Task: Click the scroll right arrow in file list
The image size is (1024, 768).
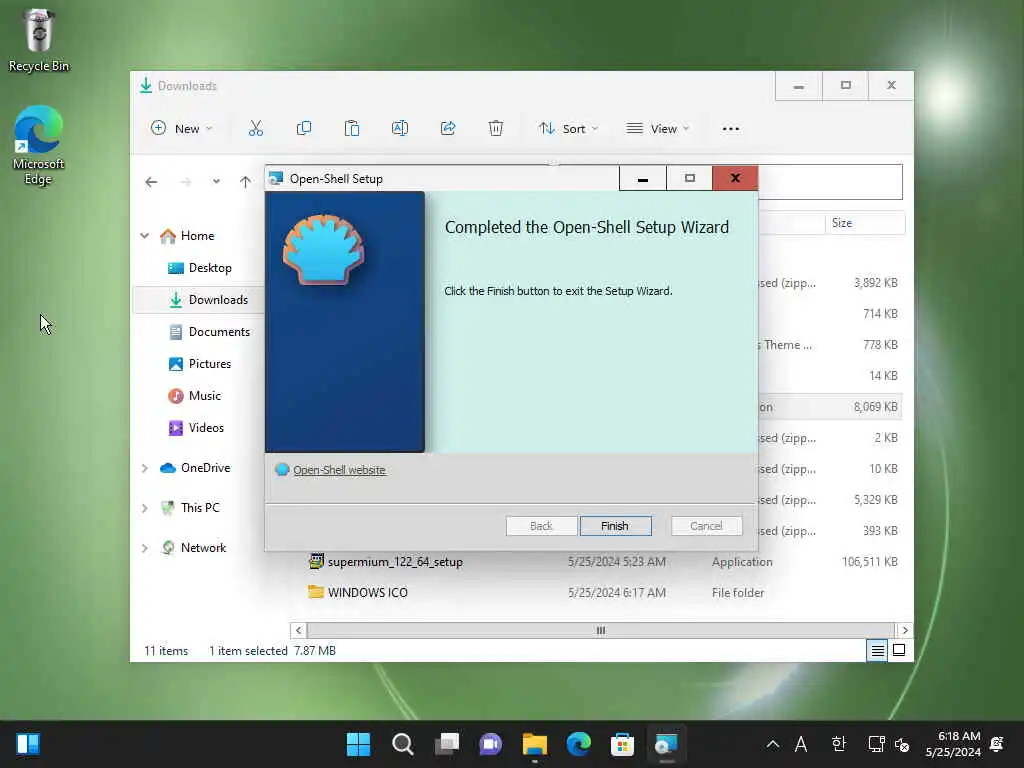Action: [904, 630]
